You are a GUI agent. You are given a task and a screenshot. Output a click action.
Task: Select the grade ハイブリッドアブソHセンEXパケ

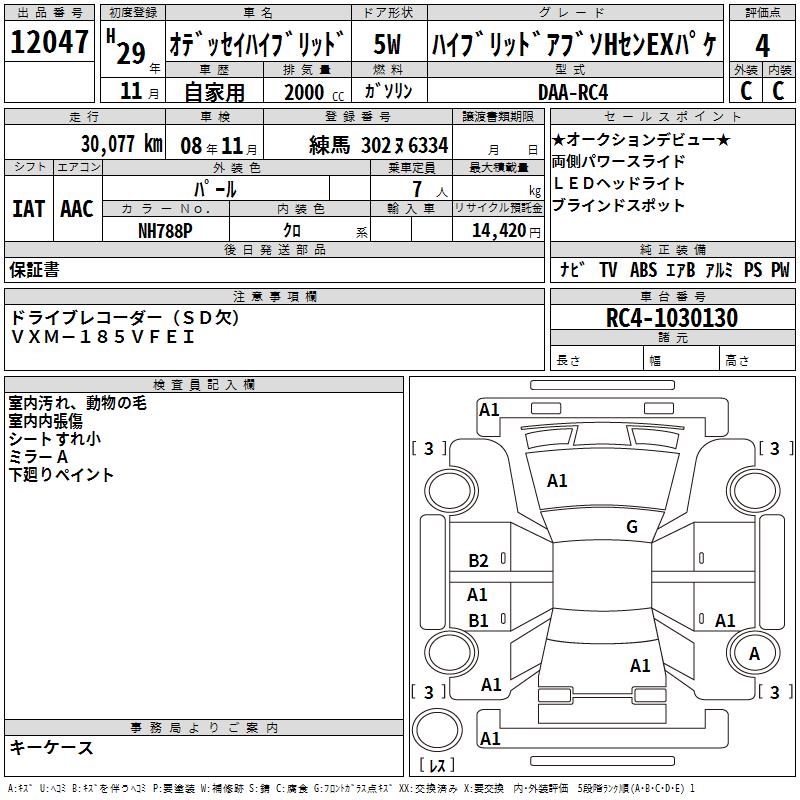click(x=575, y=44)
